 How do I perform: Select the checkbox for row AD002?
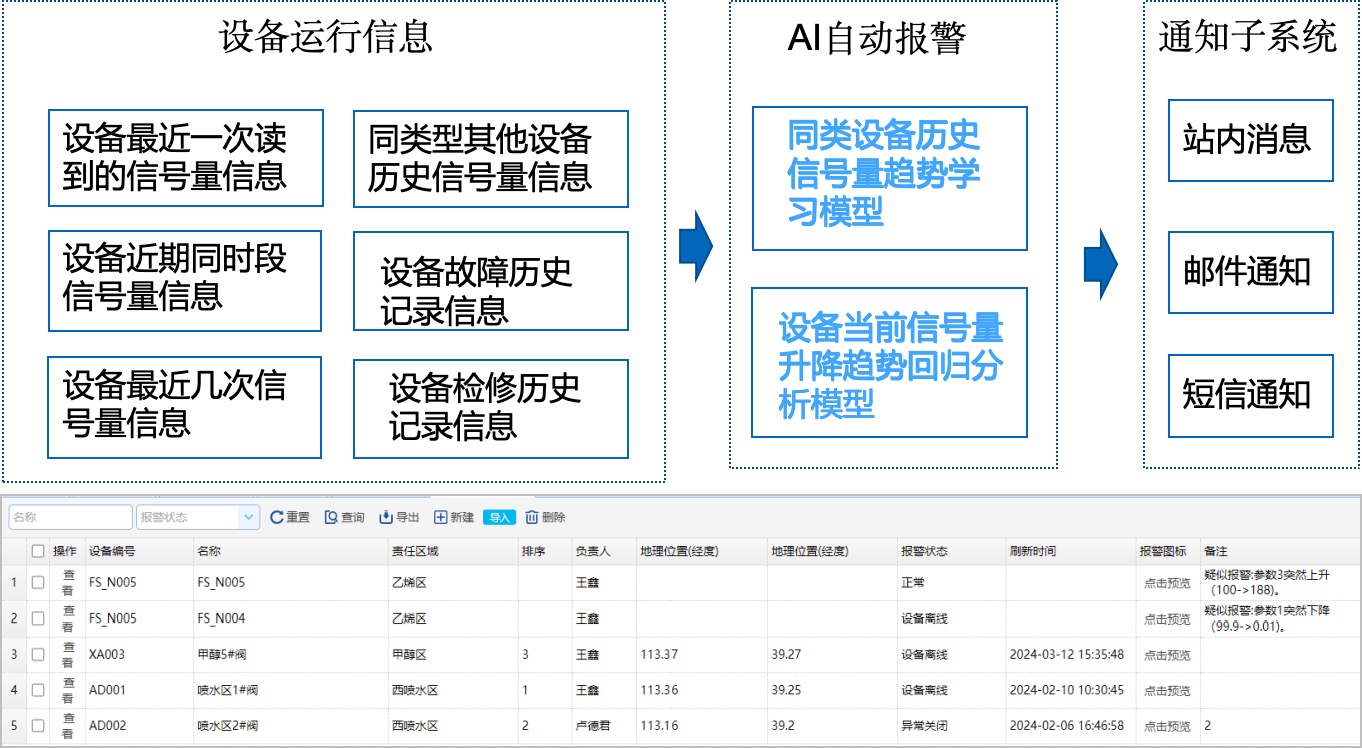(38, 726)
